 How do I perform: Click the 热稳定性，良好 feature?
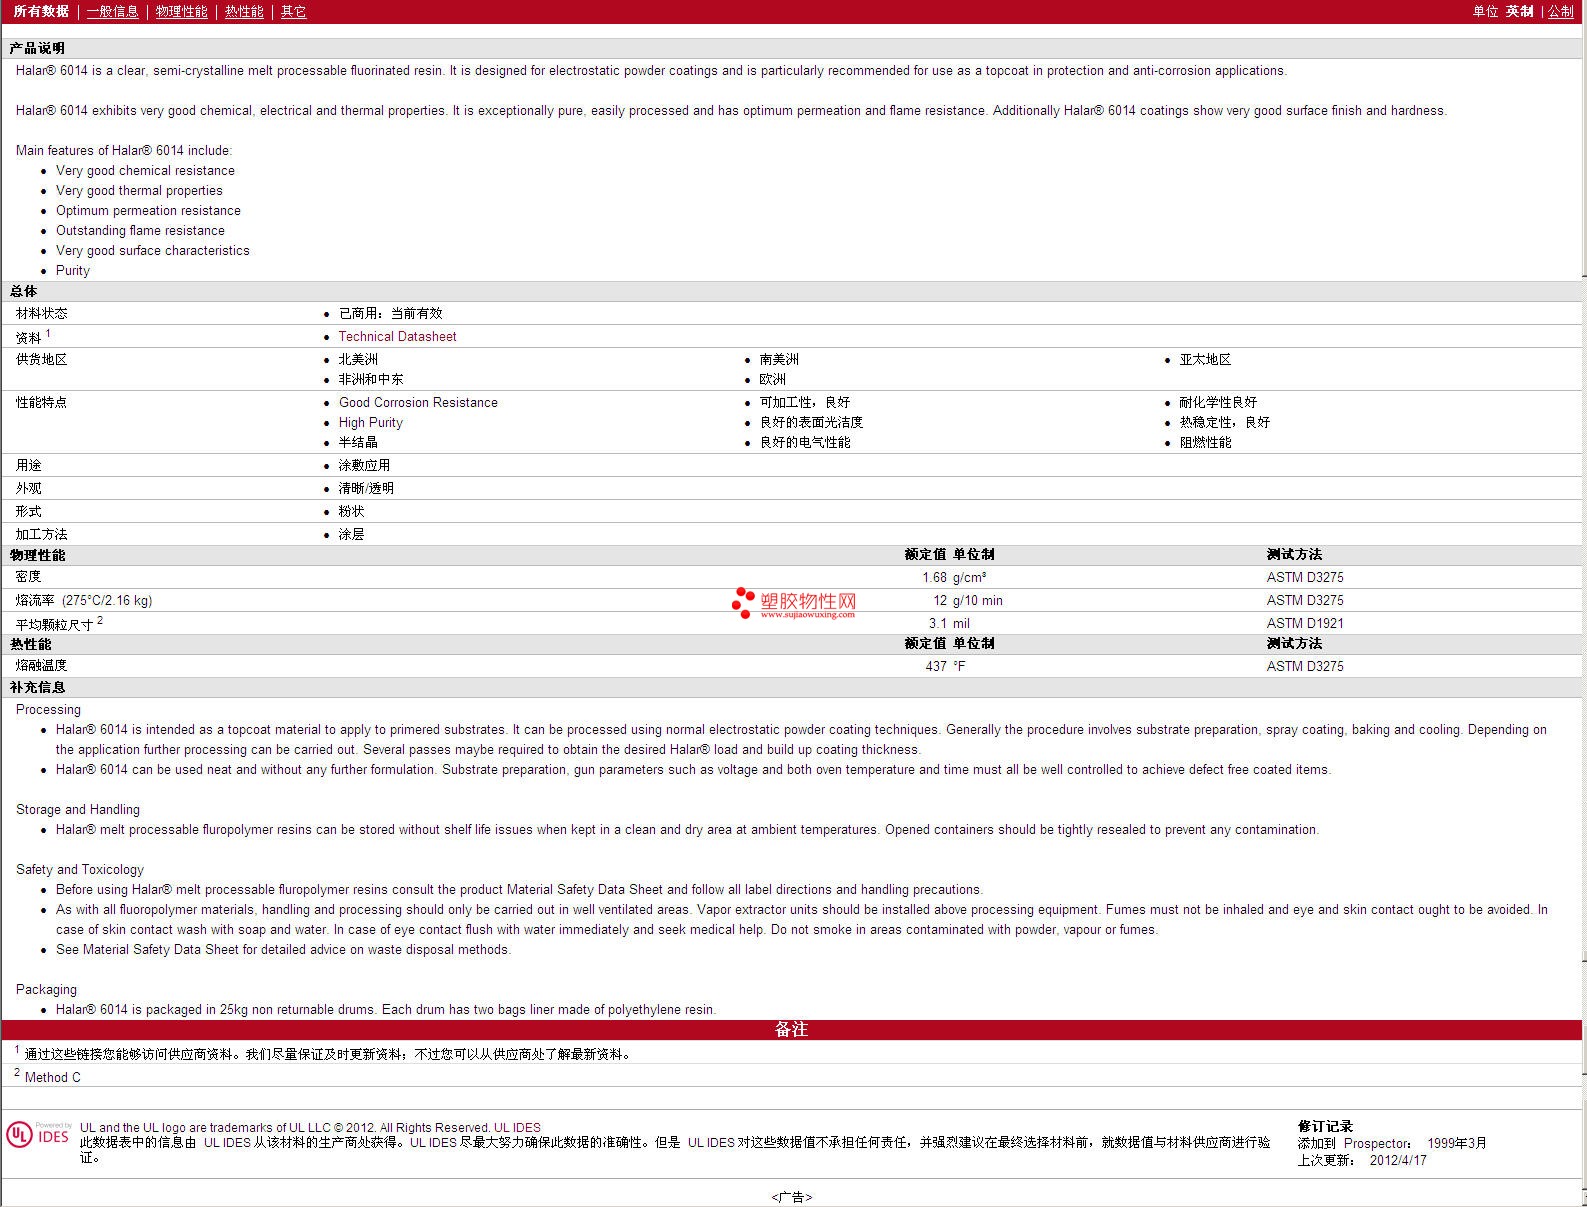[x=1225, y=422]
